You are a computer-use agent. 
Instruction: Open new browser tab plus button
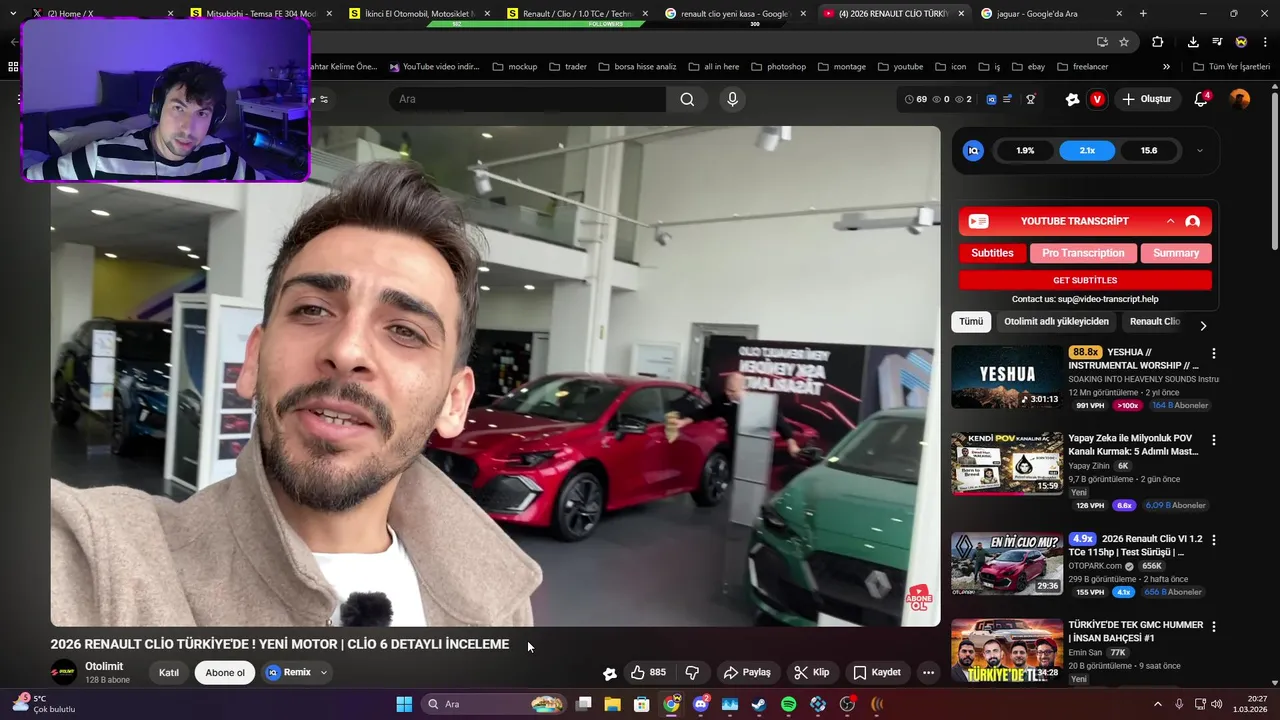click(1143, 14)
